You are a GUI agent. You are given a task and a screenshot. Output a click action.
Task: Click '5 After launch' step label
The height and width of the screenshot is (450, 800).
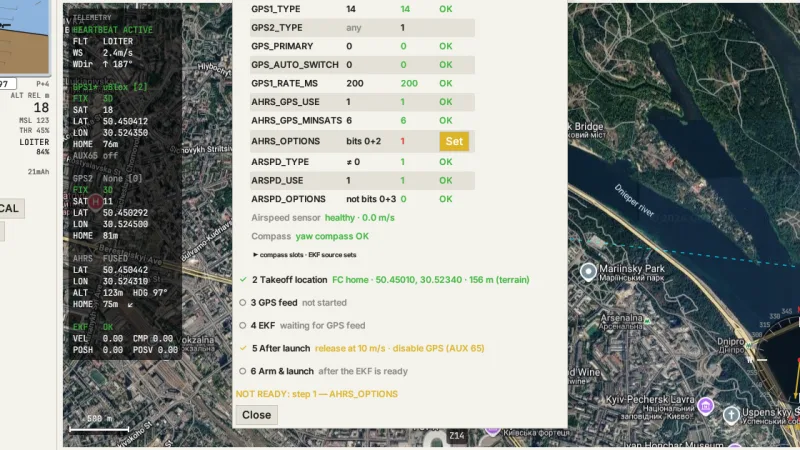click(x=281, y=348)
